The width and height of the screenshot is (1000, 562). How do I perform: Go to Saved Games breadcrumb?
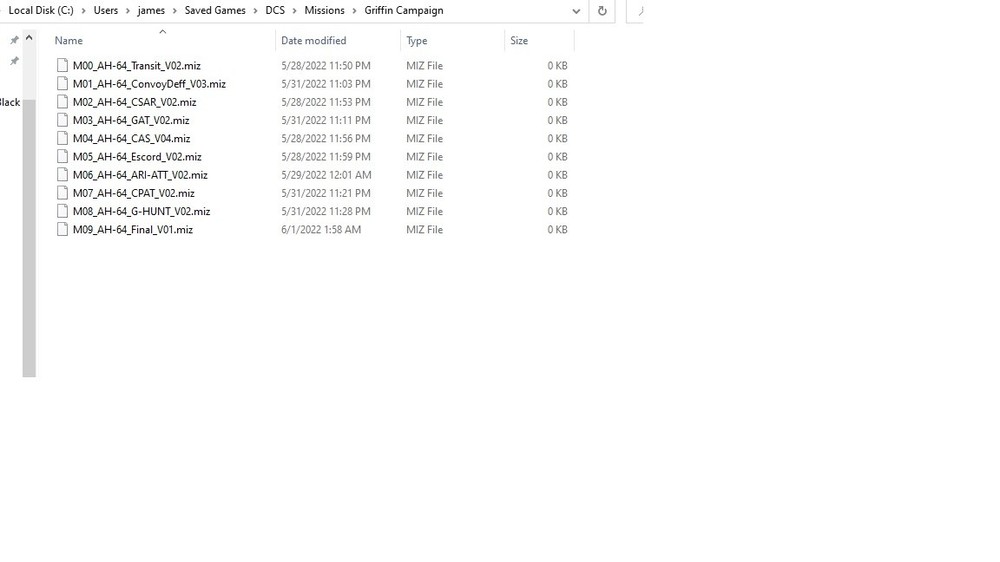pyautogui.click(x=215, y=10)
